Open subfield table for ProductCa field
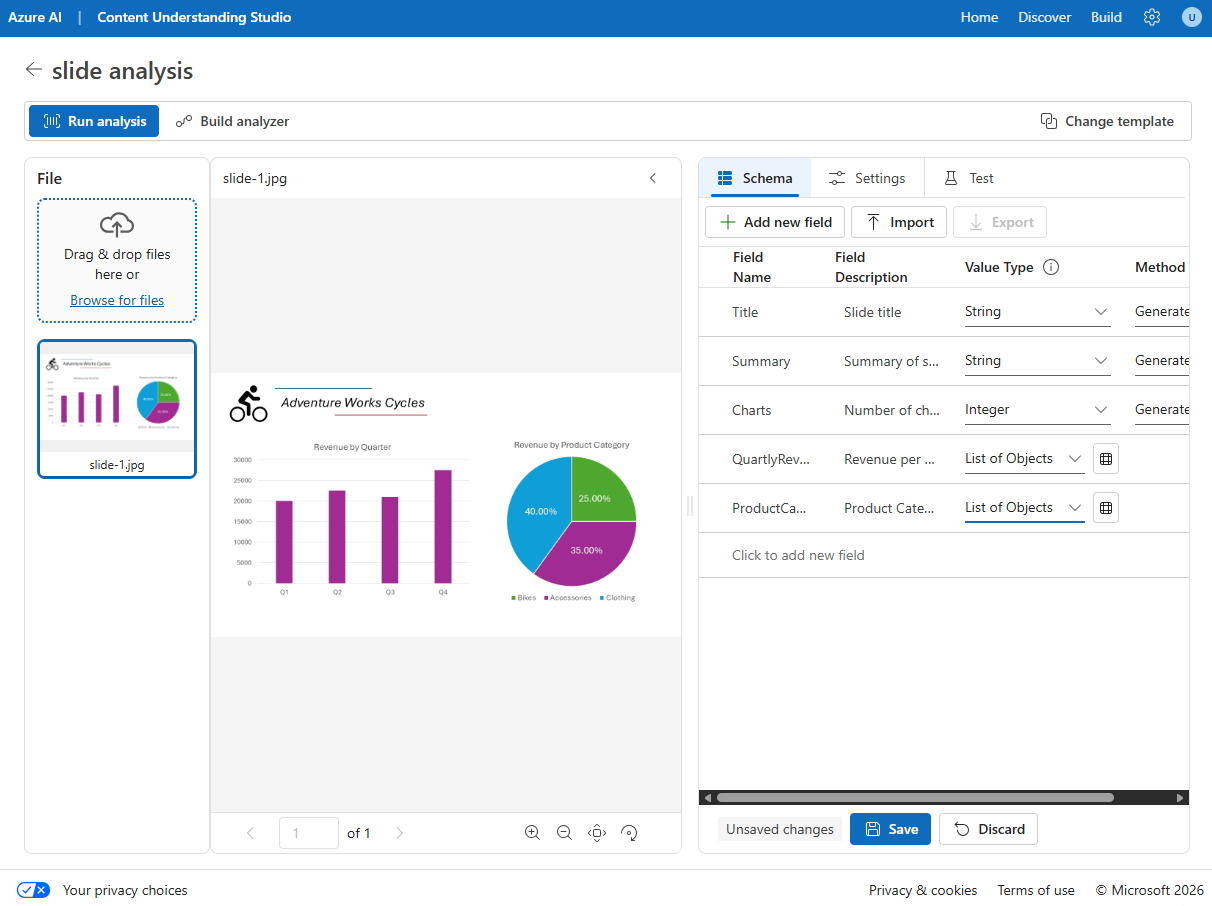 (1105, 507)
